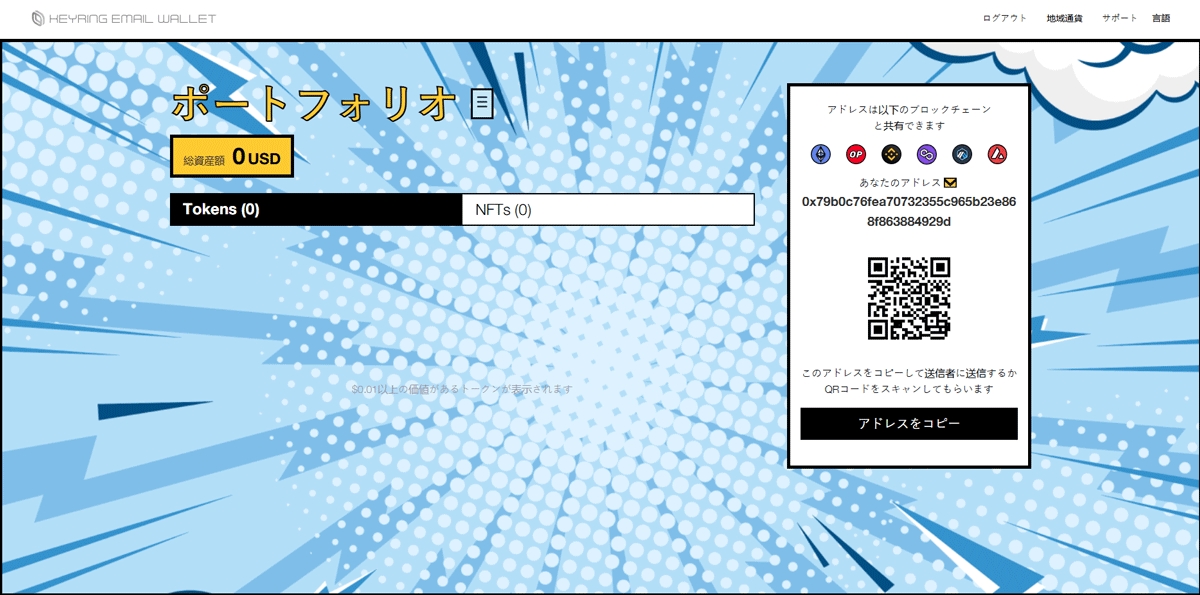
Task: Open the 地域通貨 currency menu
Action: (1064, 18)
